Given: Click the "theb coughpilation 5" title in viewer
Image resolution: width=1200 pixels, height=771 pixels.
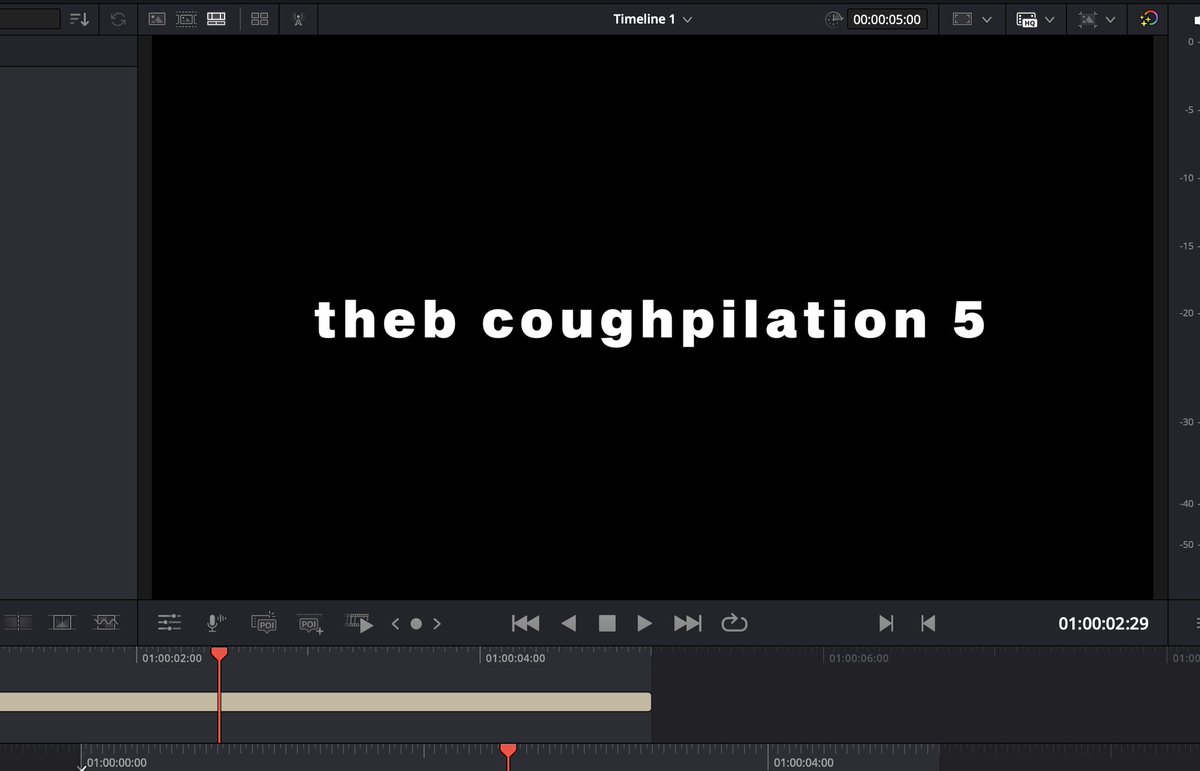Looking at the screenshot, I should [x=651, y=320].
